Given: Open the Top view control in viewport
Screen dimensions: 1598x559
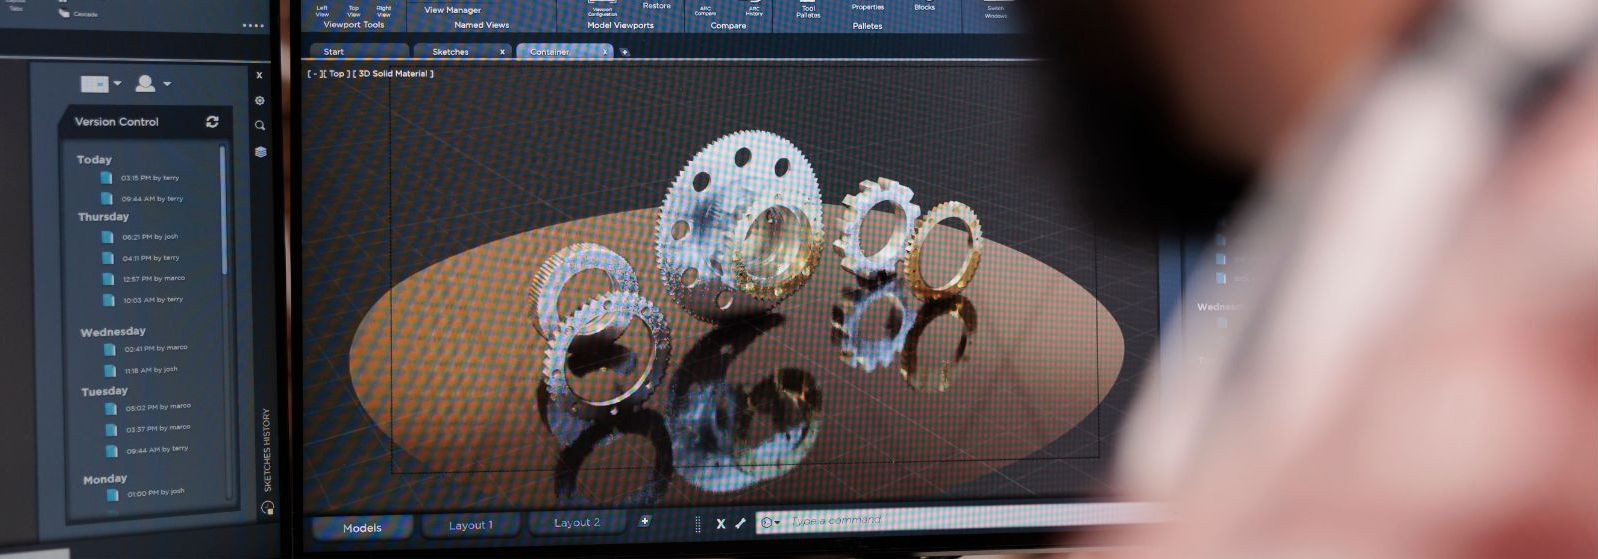Looking at the screenshot, I should [x=336, y=74].
